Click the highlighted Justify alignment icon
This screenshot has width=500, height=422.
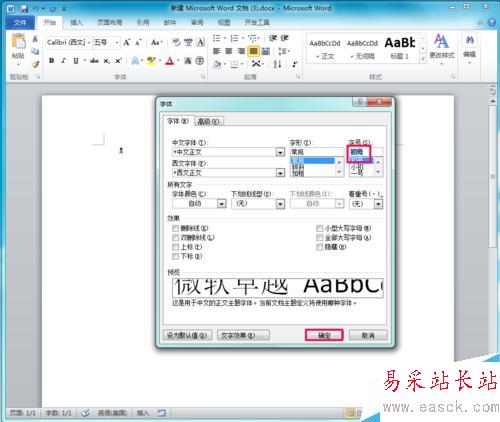(254, 51)
